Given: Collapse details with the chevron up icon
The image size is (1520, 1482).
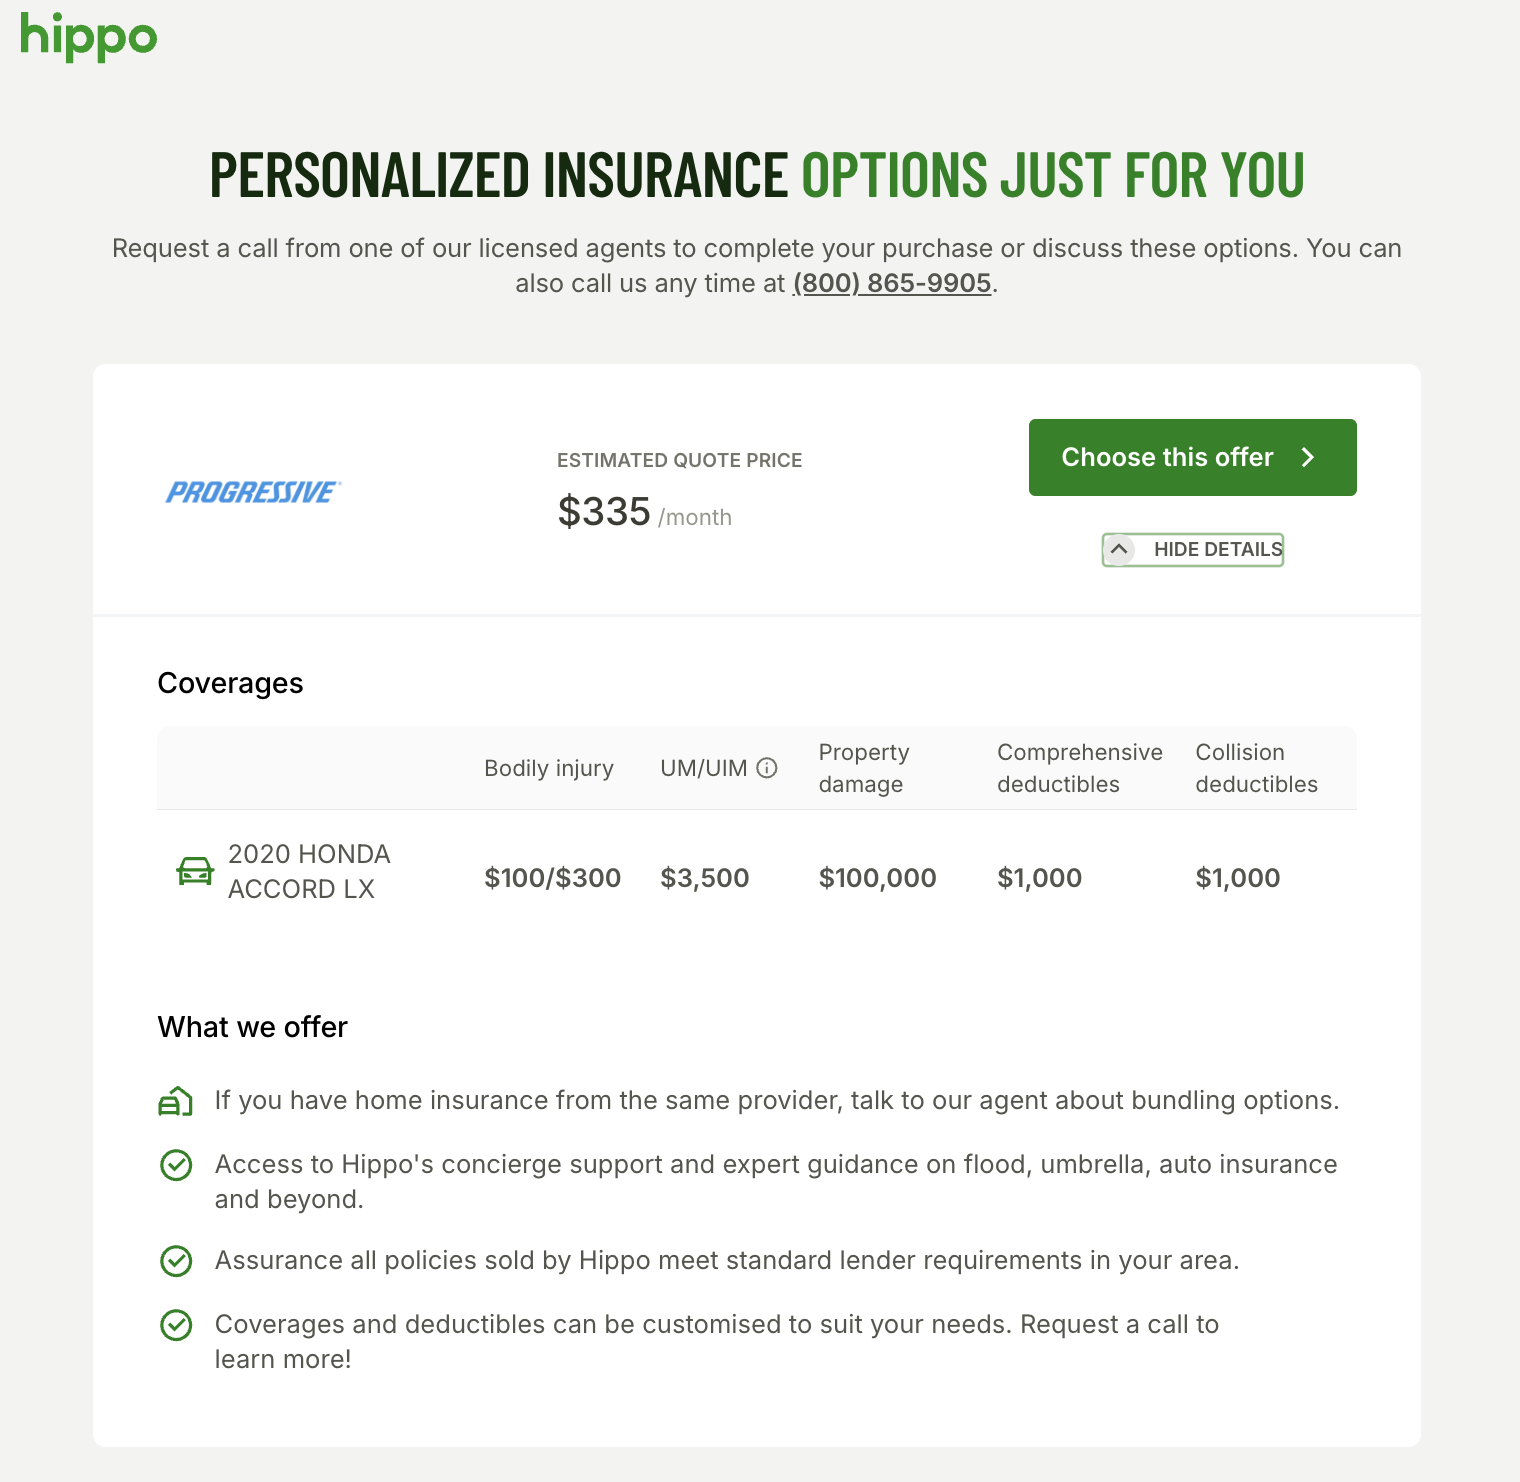Looking at the screenshot, I should pos(1119,549).
